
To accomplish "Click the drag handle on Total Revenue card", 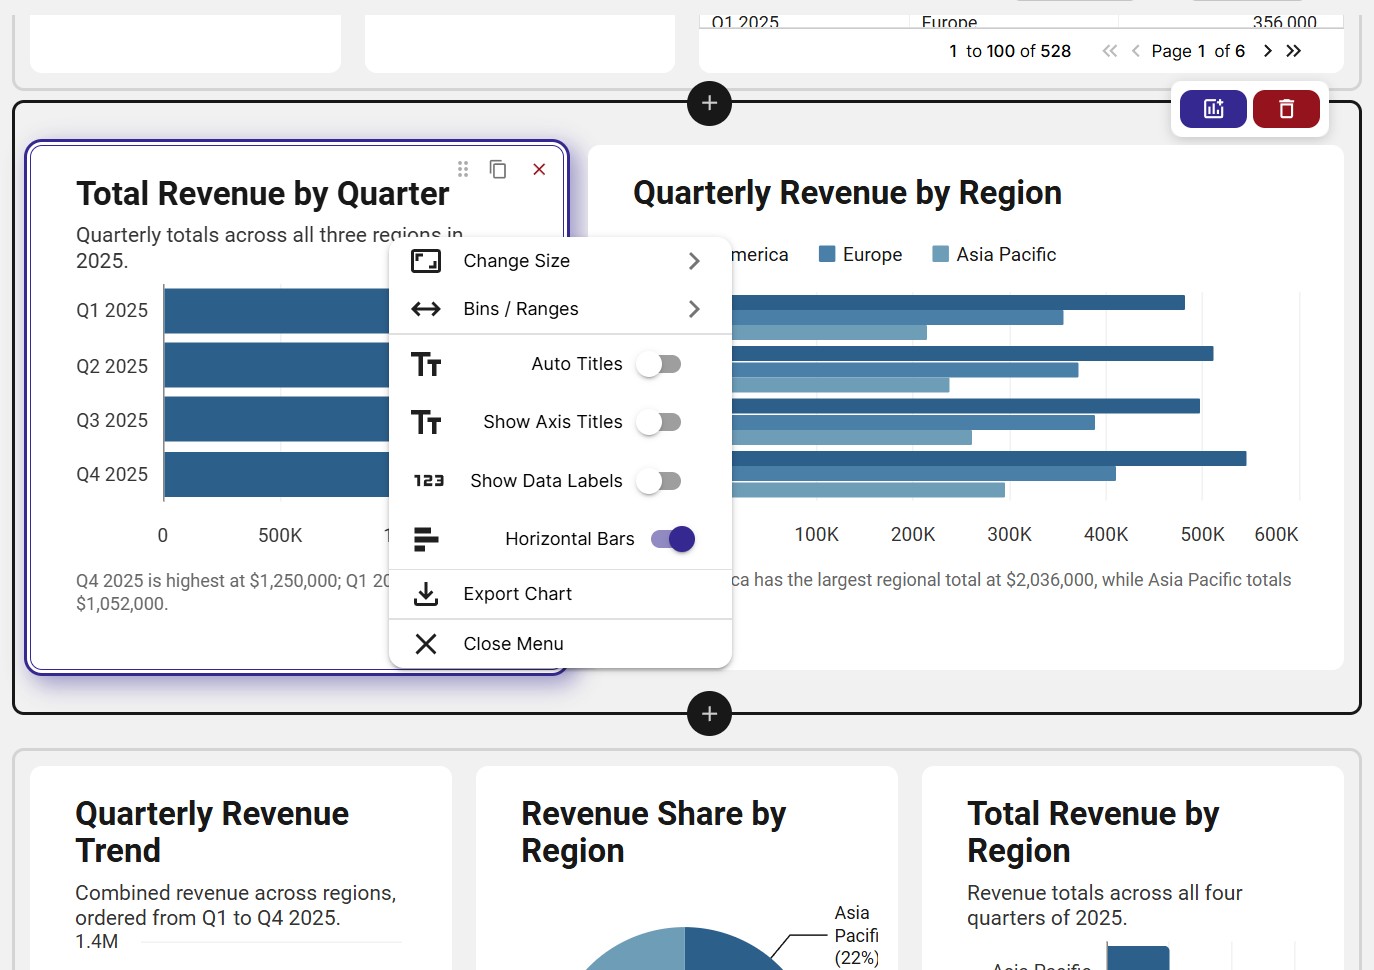I will [x=463, y=169].
